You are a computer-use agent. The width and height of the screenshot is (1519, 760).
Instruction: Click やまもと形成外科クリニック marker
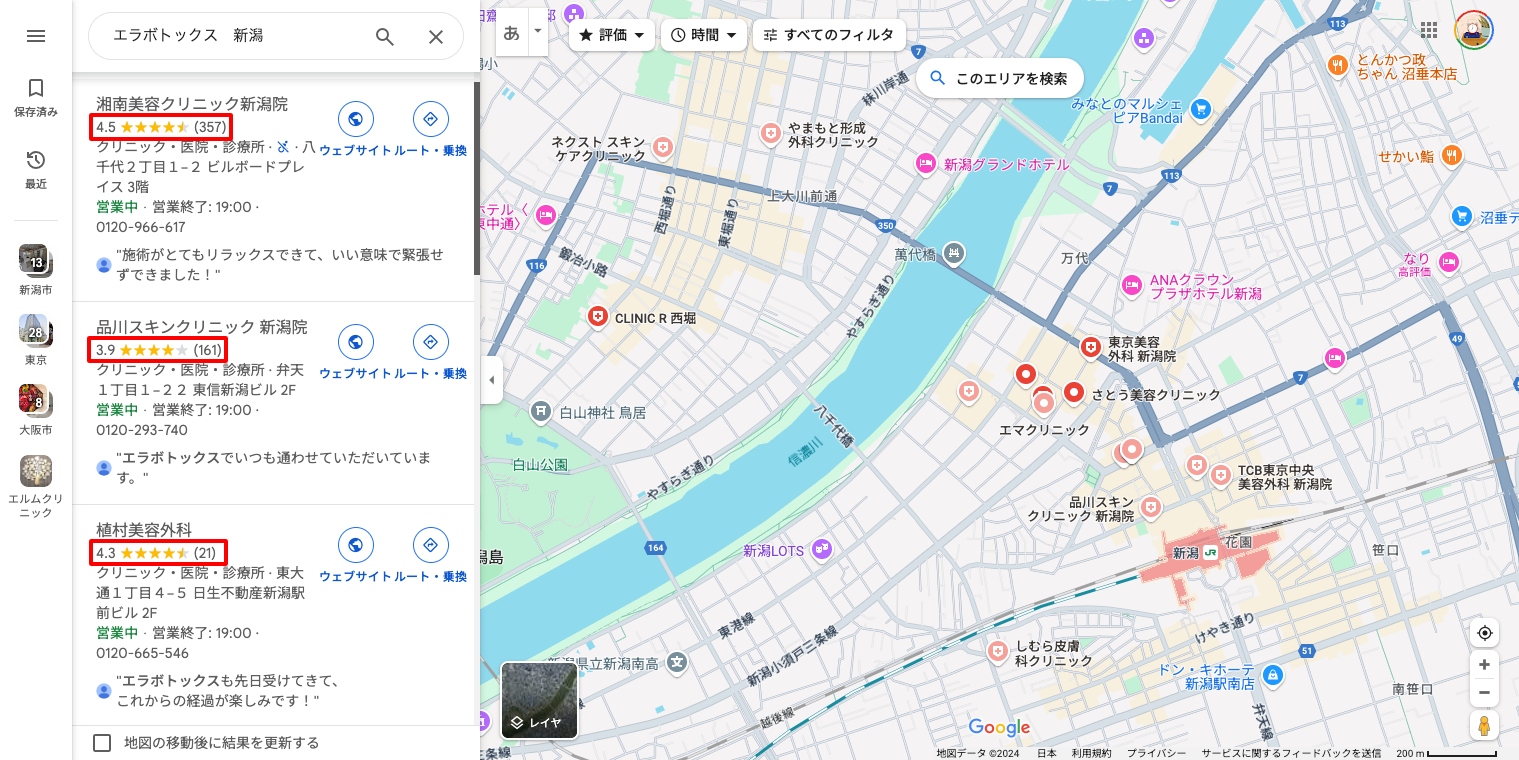(x=770, y=132)
